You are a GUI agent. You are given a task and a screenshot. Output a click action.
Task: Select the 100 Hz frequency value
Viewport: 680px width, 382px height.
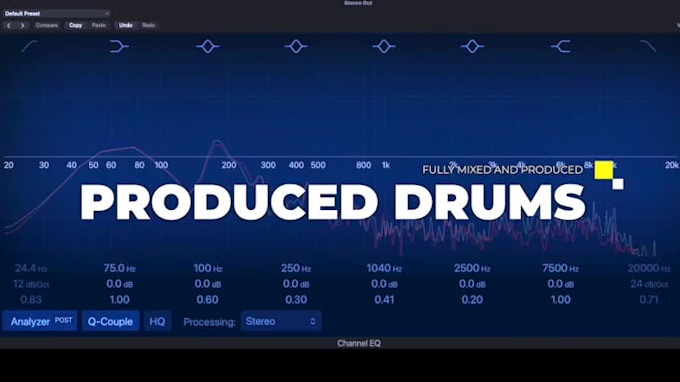click(x=208, y=268)
